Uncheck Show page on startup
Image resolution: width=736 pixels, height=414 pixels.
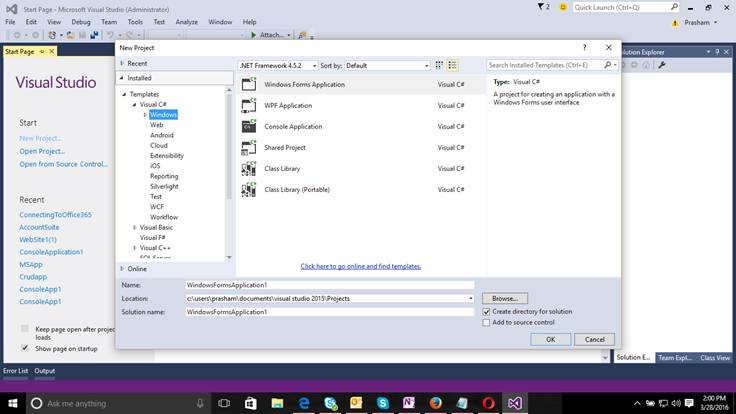tap(25, 348)
